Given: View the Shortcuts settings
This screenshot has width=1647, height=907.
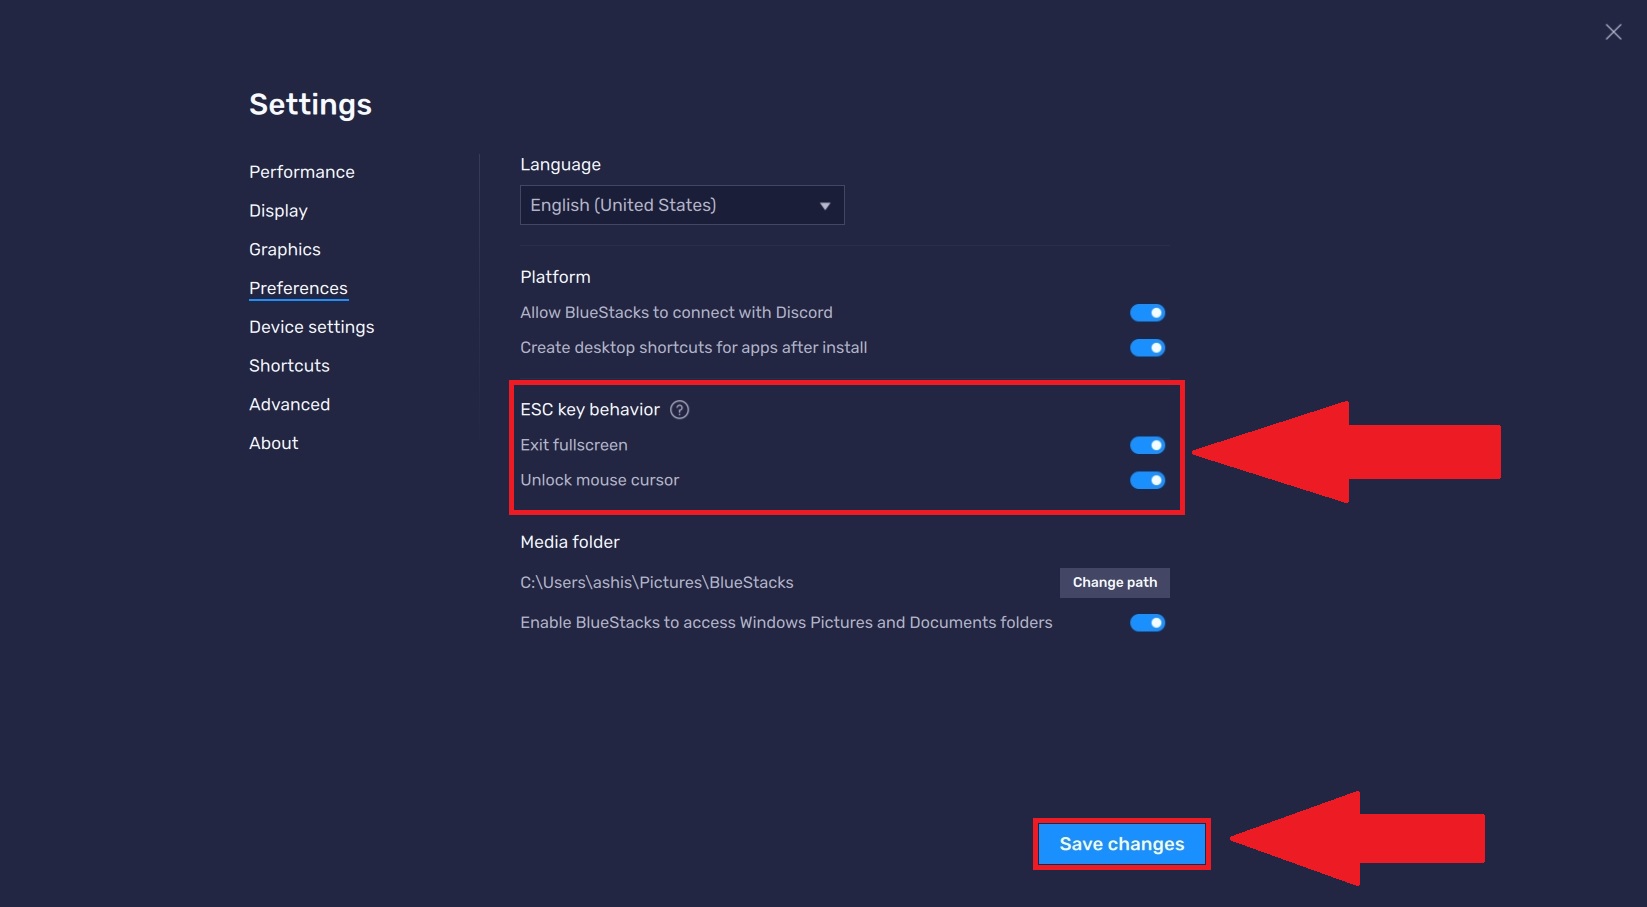Looking at the screenshot, I should [289, 365].
